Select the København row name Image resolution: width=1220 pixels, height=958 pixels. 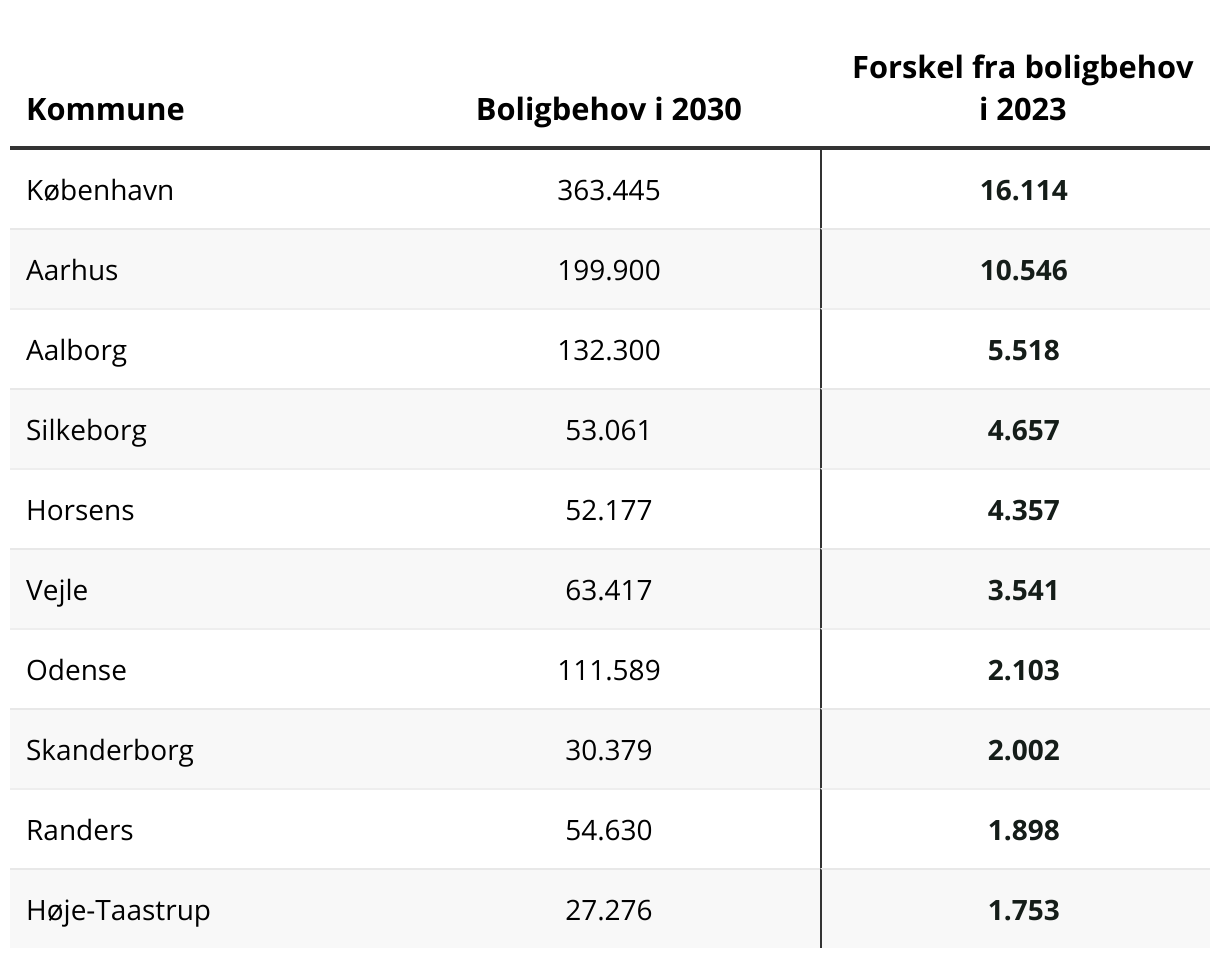click(100, 190)
